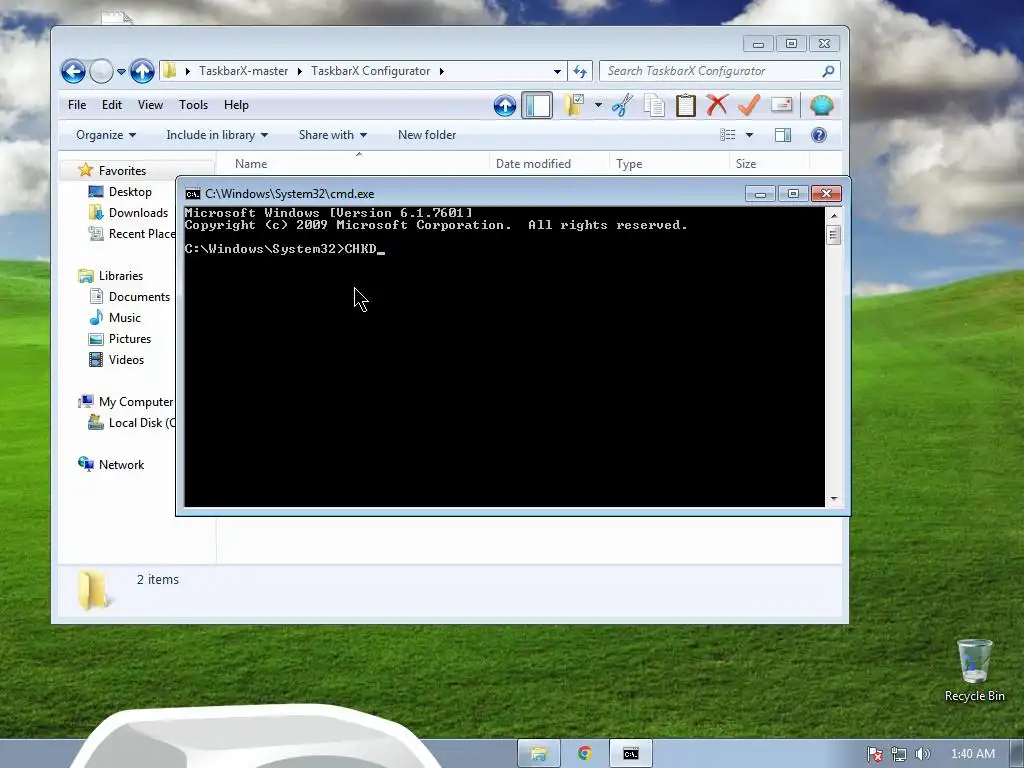
Task: Select TaskbarX Configurator breadcrumb
Action: pos(370,71)
